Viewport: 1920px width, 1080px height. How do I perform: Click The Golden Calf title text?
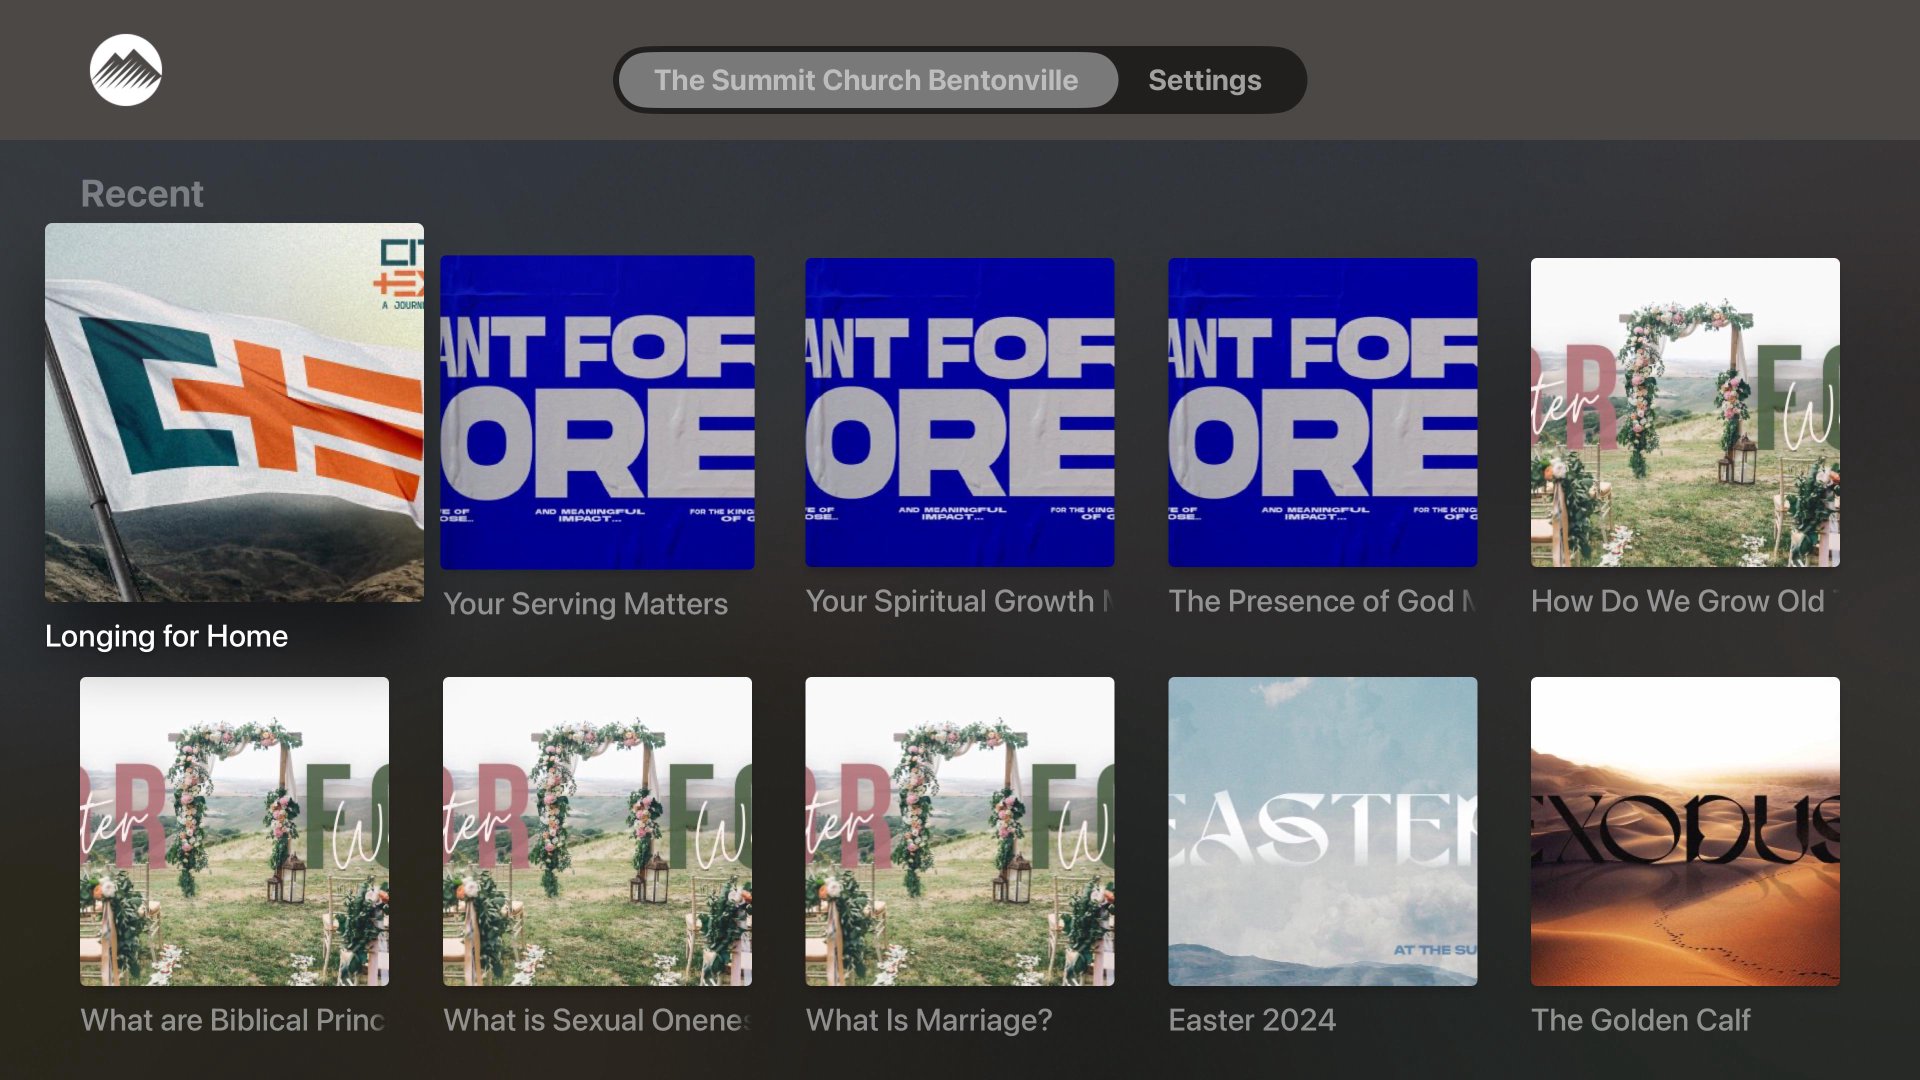[1640, 1020]
